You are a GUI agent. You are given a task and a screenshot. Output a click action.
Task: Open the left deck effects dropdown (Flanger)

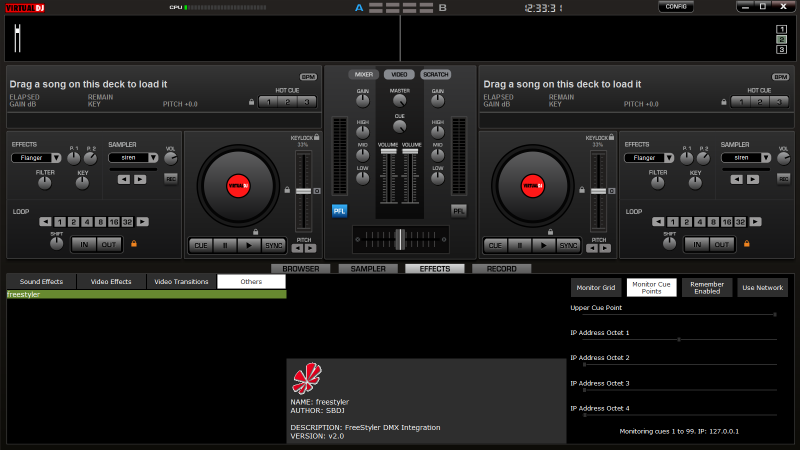pos(56,158)
